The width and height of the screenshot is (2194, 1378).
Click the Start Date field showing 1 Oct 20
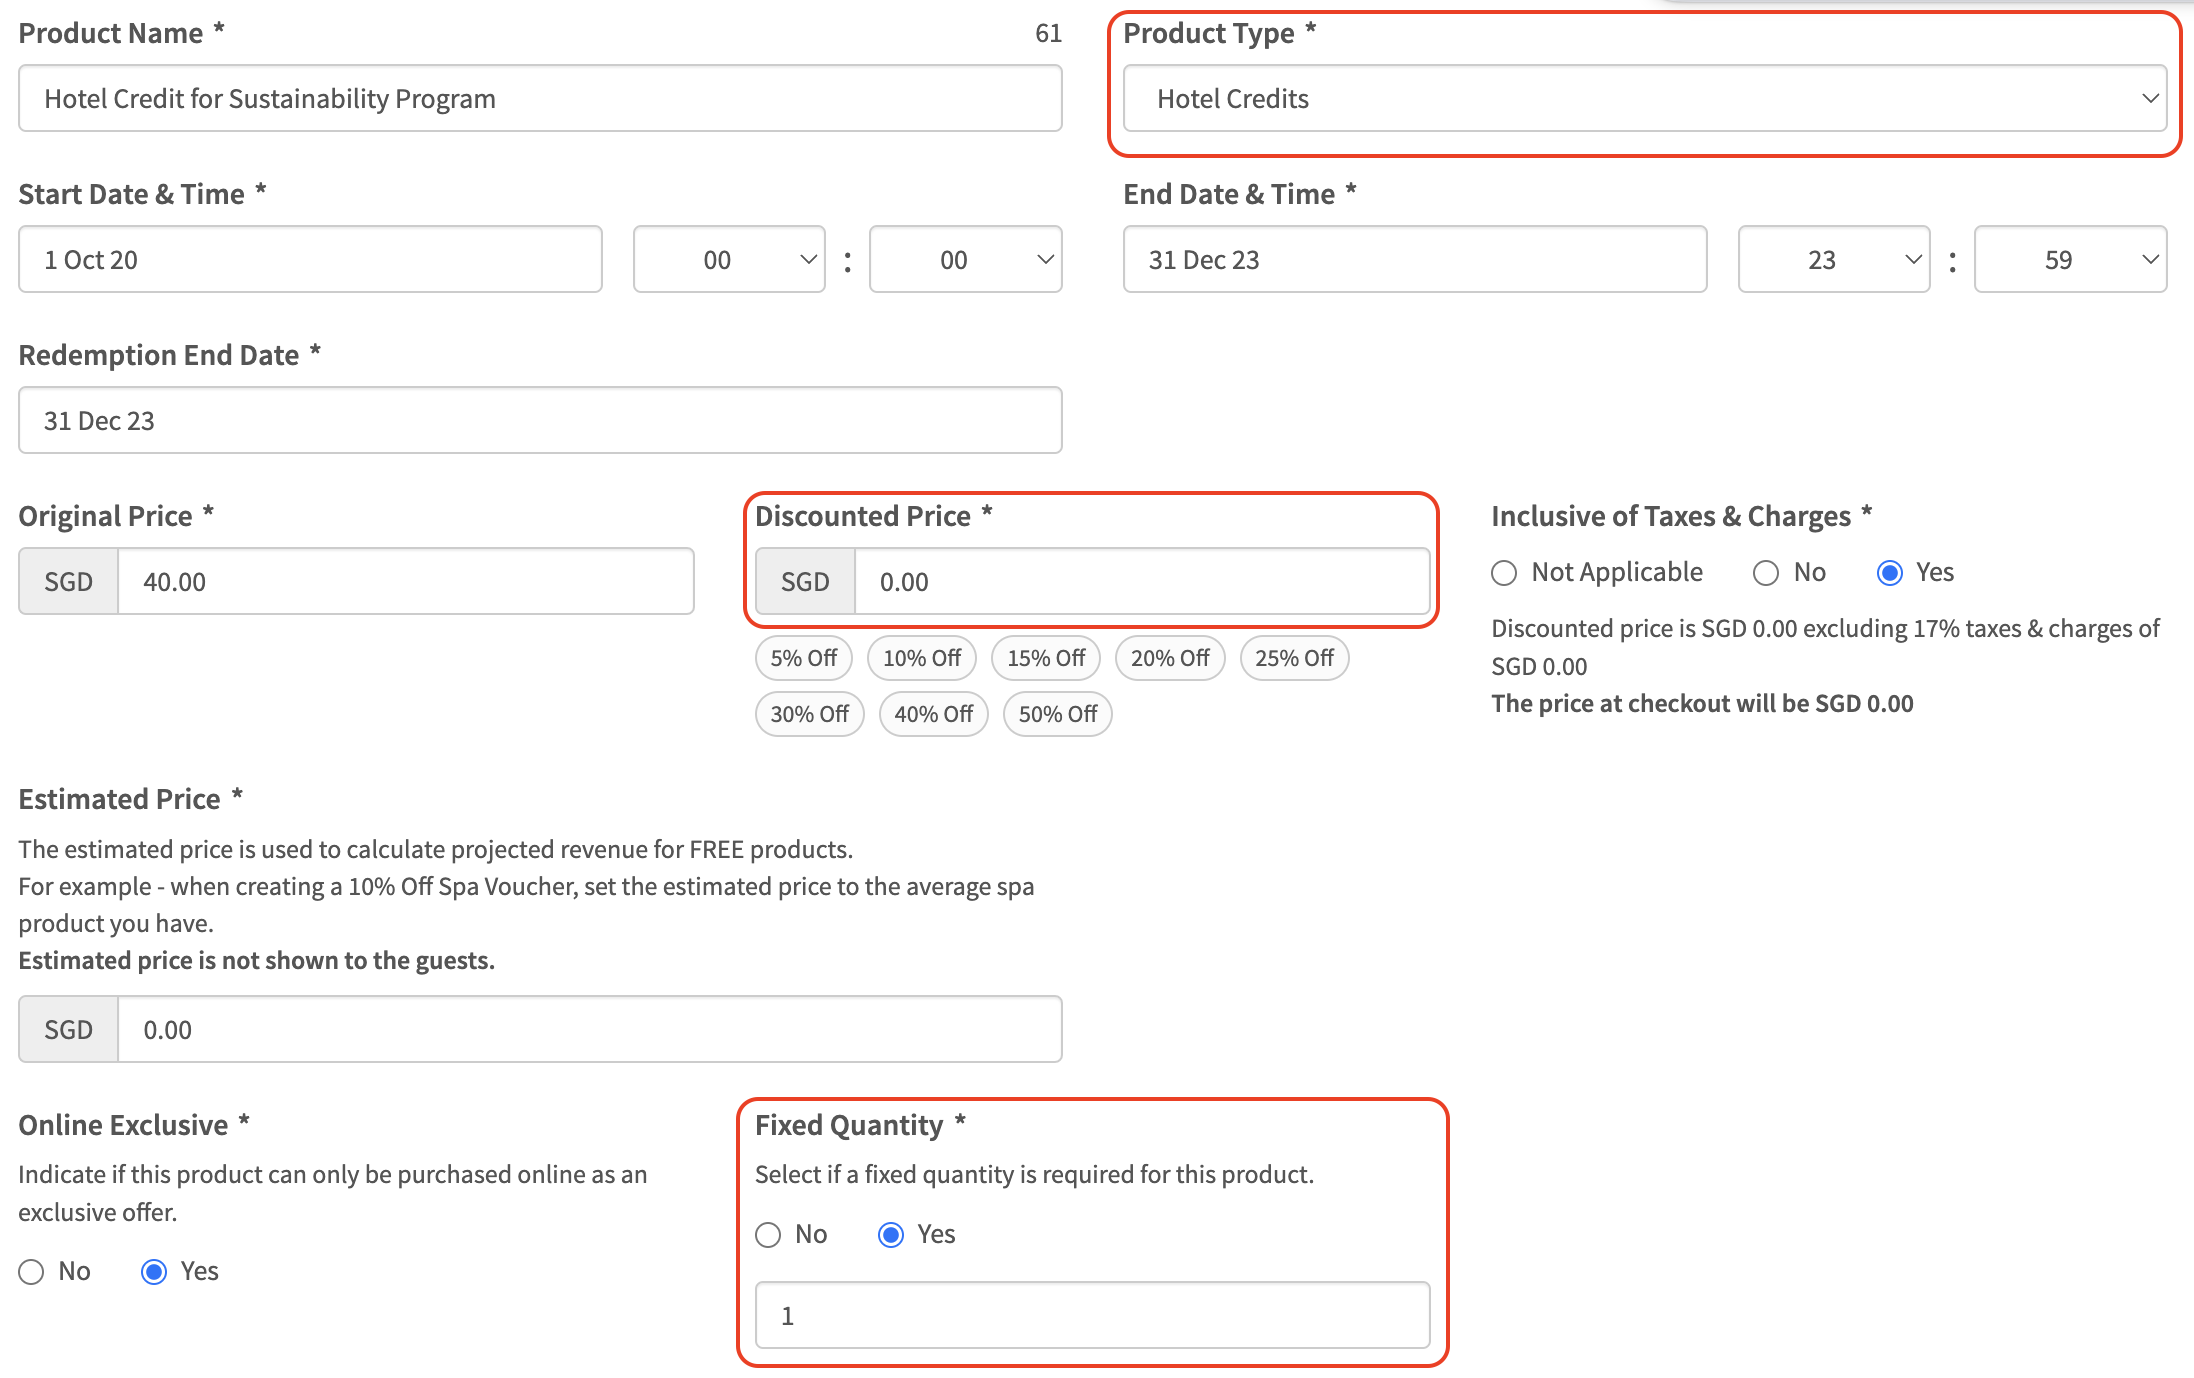310,260
